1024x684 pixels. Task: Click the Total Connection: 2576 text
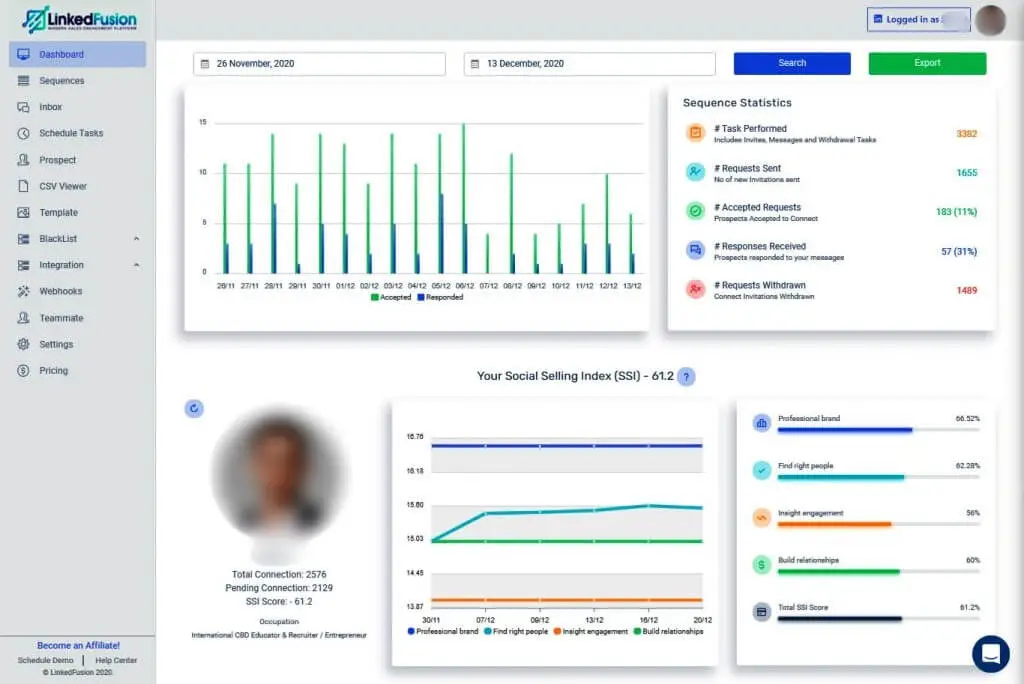coord(279,575)
